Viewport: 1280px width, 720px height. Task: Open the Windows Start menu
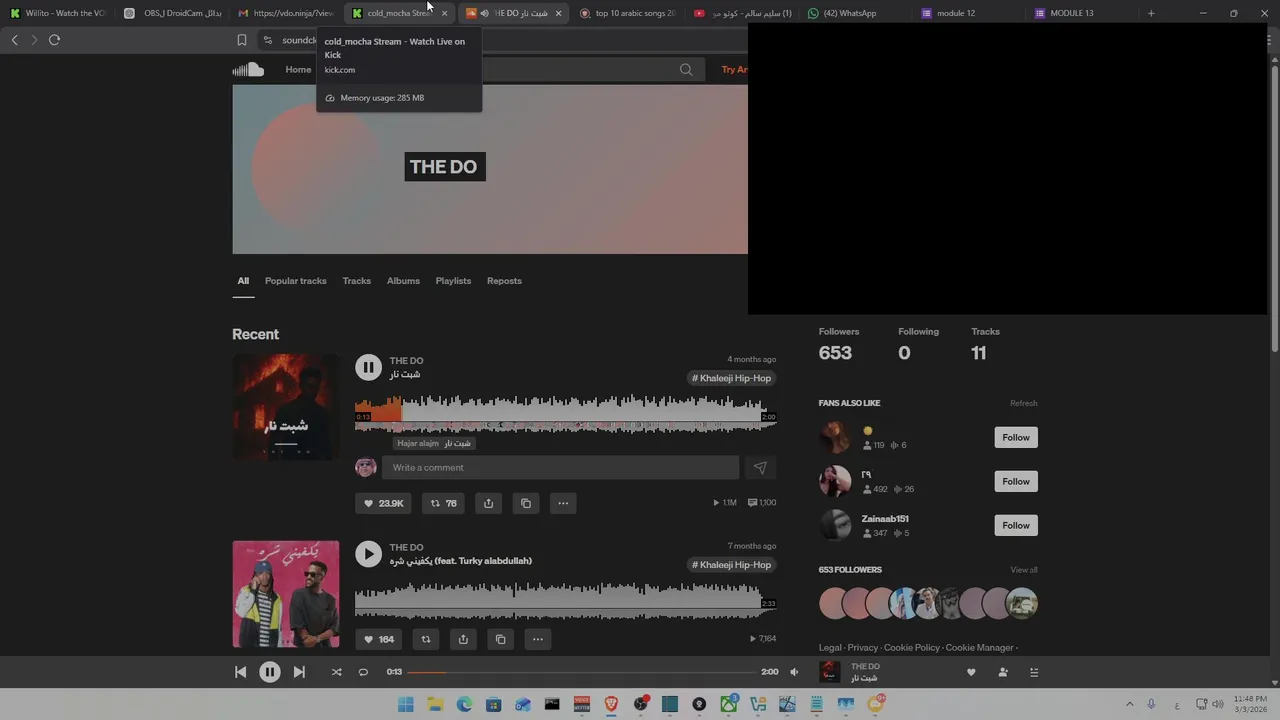tap(405, 705)
